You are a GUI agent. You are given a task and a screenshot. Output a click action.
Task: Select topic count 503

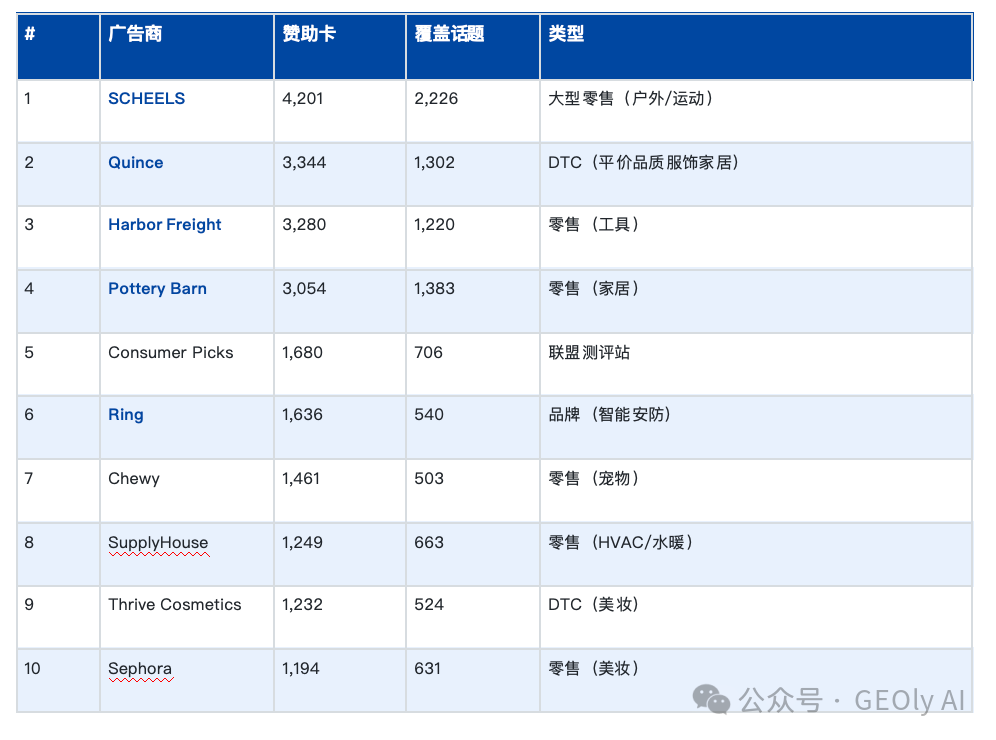click(x=429, y=479)
